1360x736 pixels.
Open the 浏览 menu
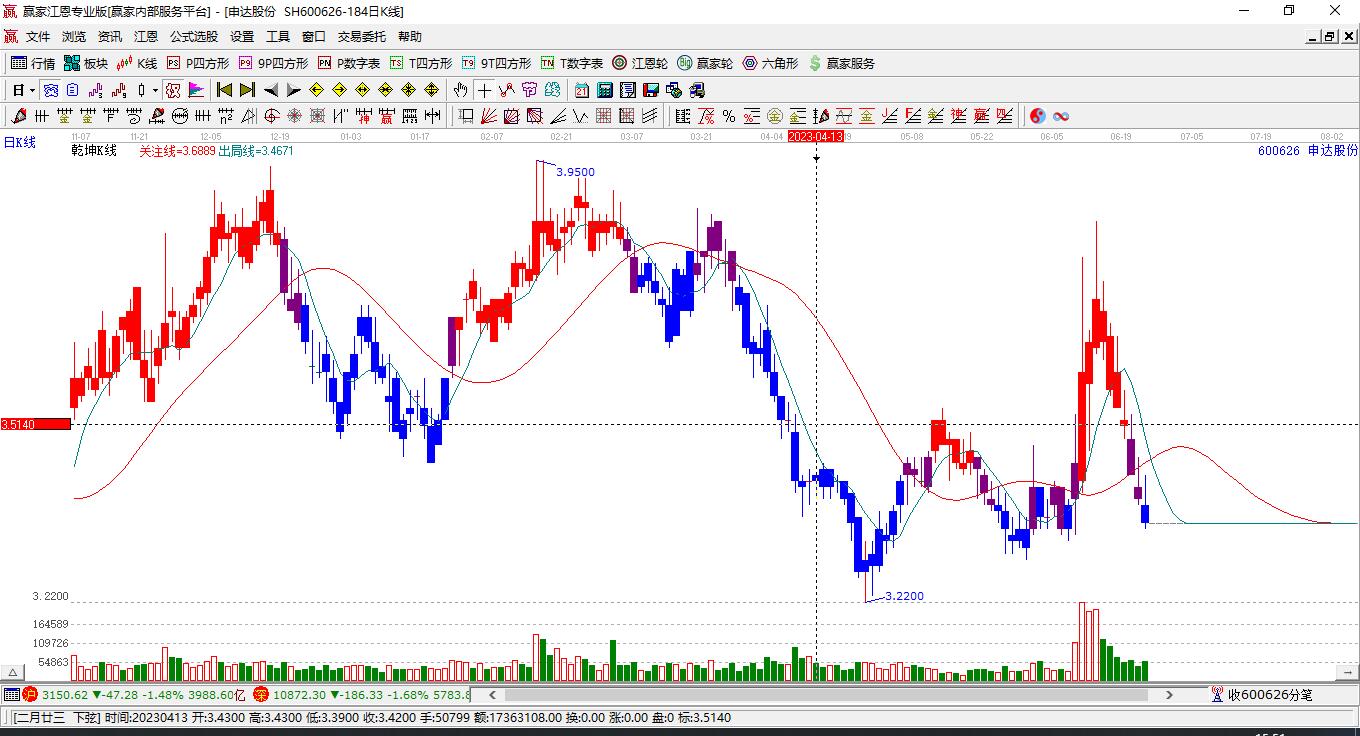click(74, 37)
